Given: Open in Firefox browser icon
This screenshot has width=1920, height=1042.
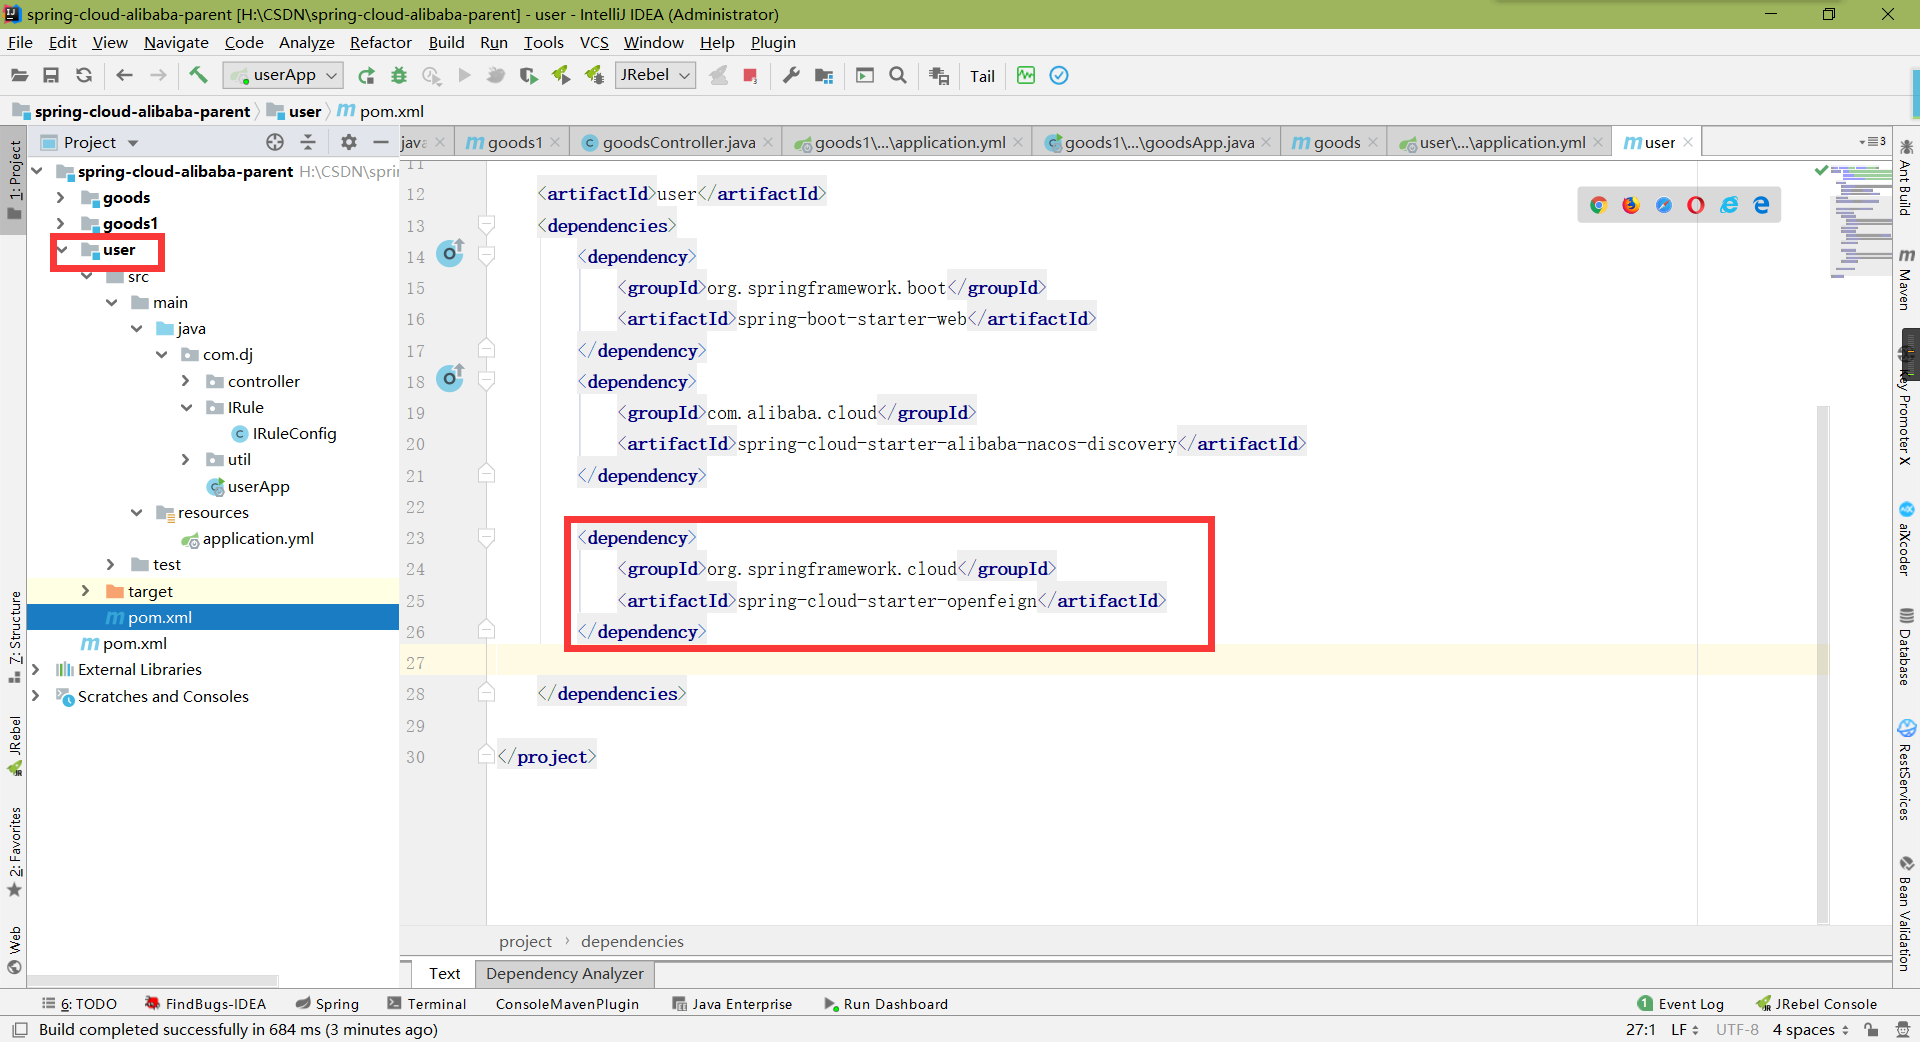Looking at the screenshot, I should tap(1631, 205).
